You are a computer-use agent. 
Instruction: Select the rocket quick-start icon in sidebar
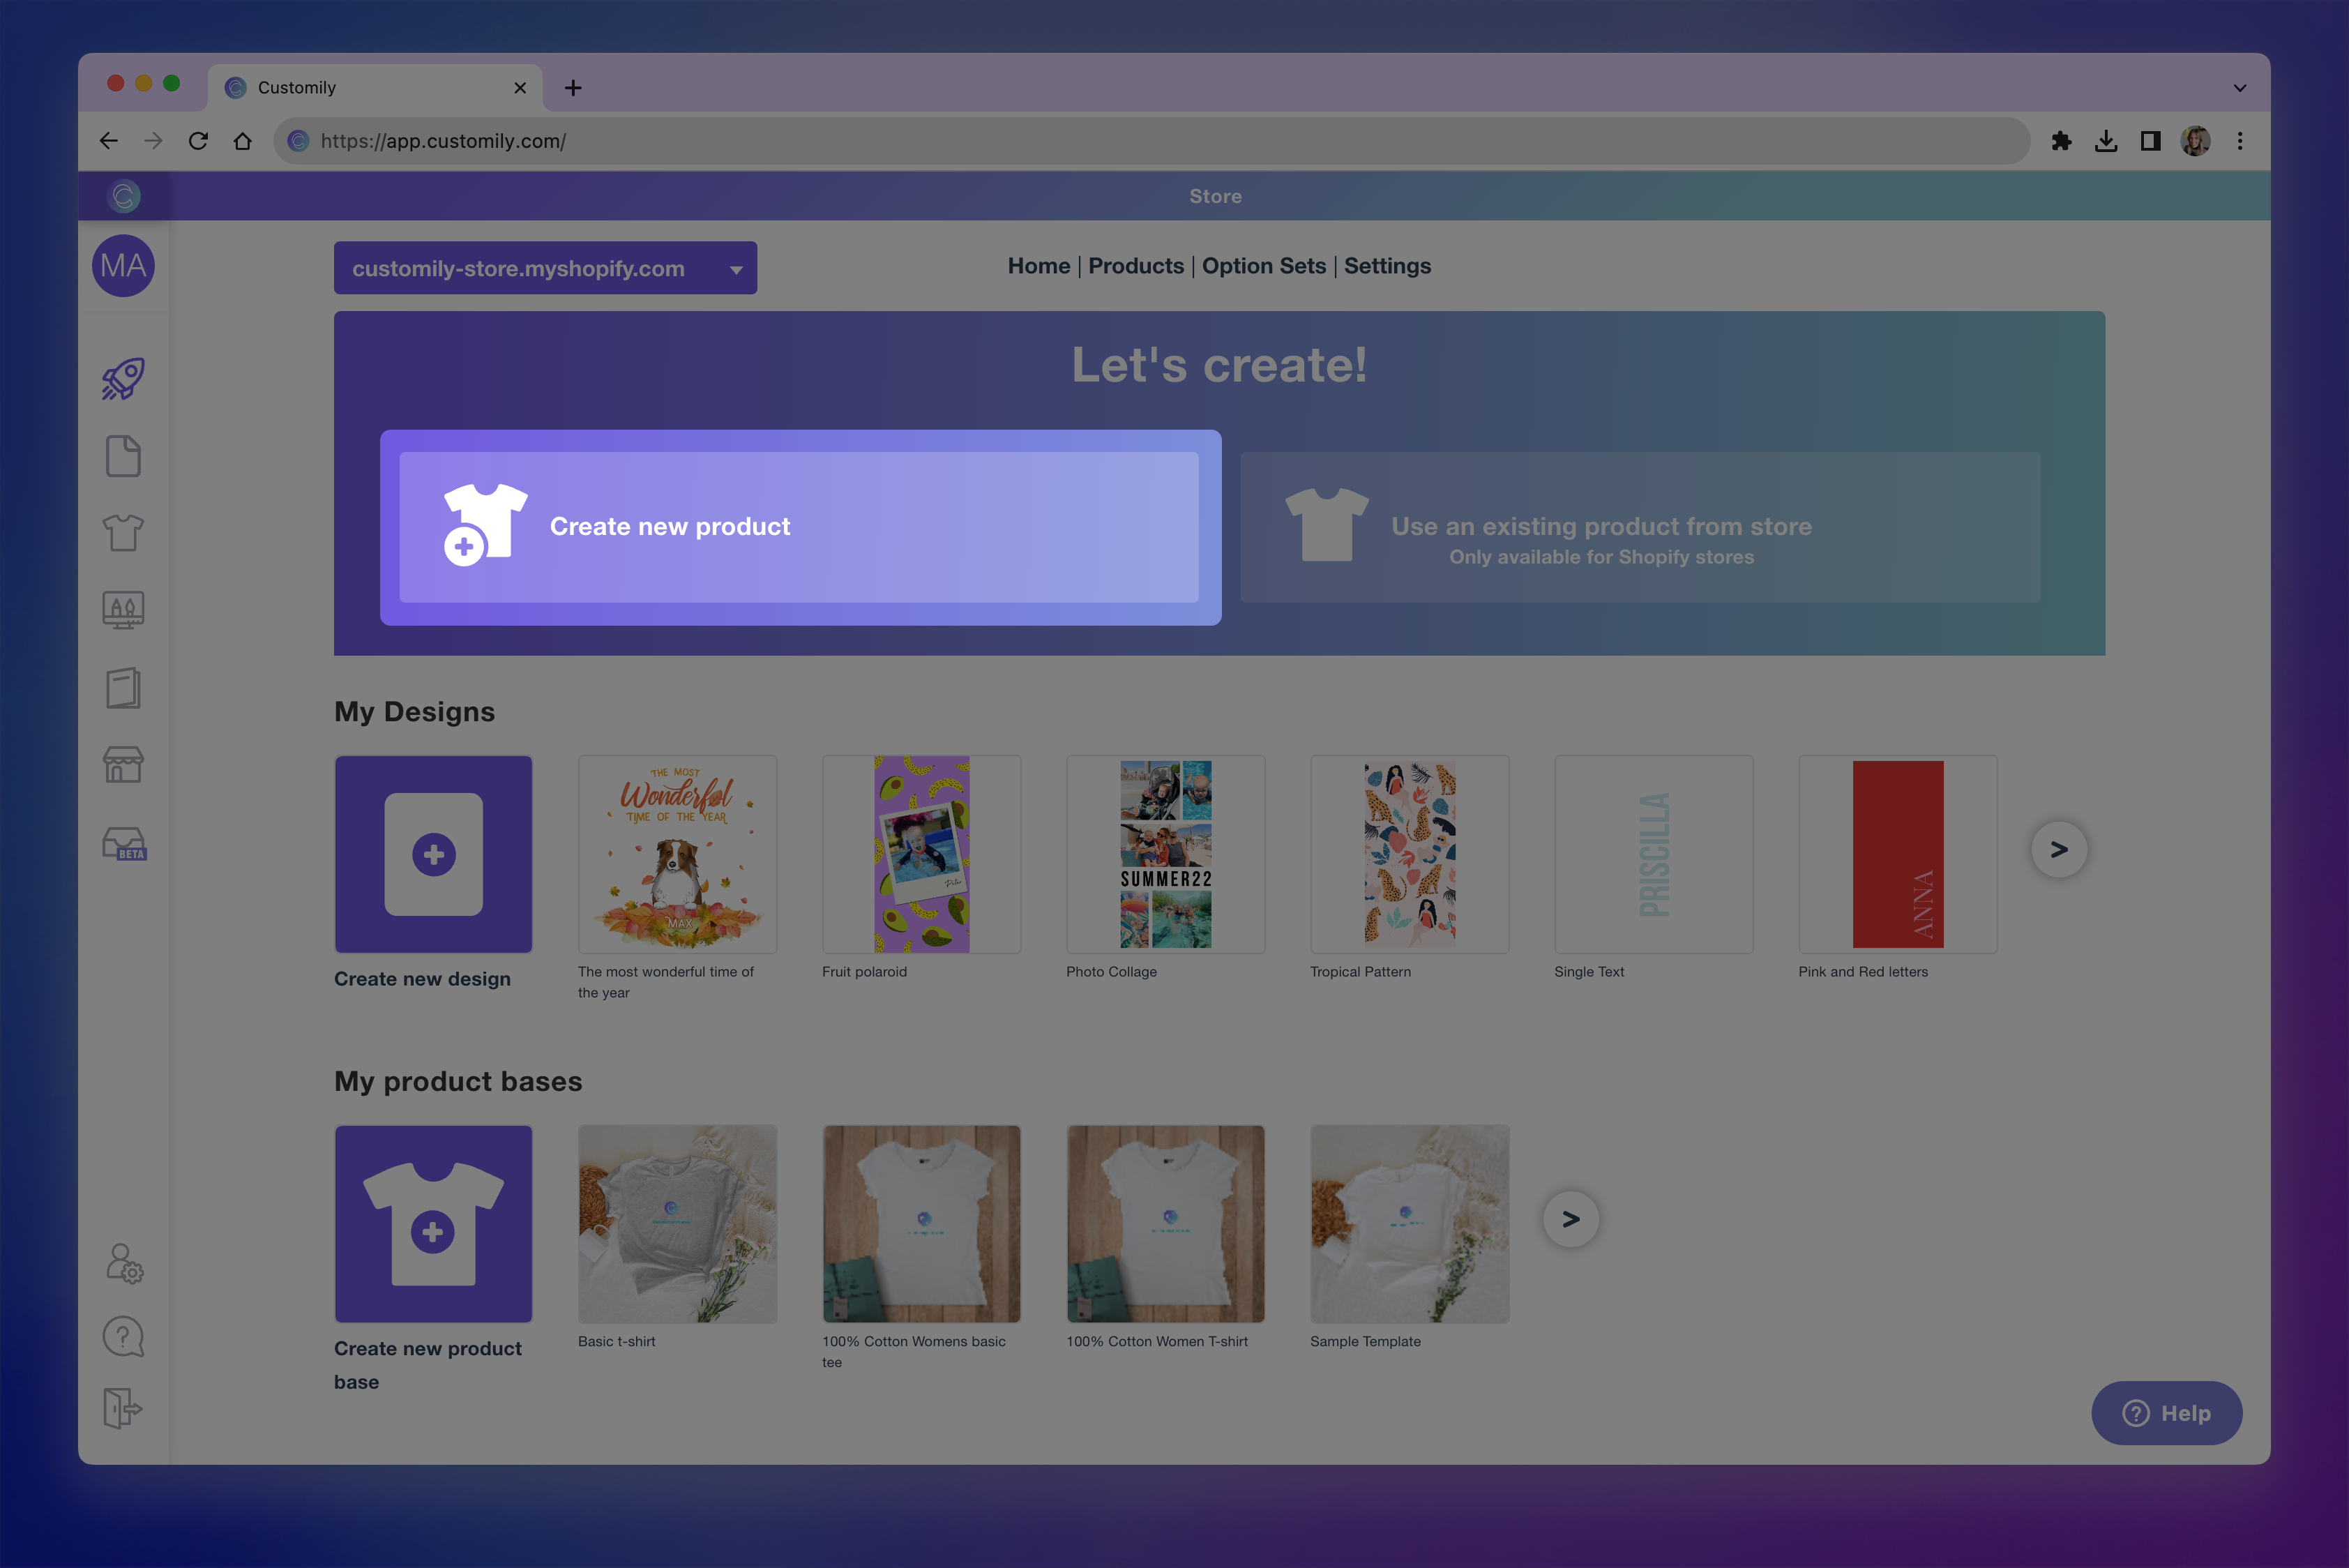tap(122, 378)
